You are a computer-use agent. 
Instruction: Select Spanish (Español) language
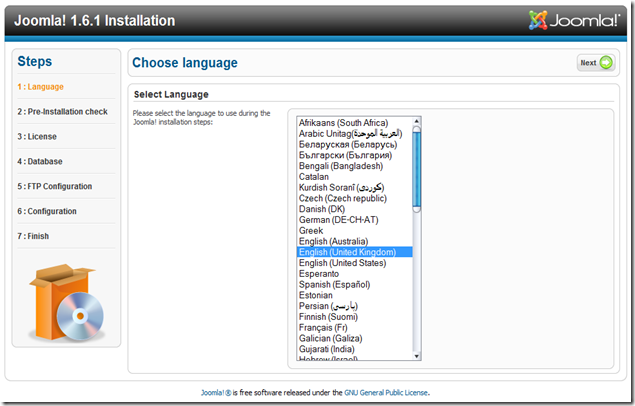[355, 285]
